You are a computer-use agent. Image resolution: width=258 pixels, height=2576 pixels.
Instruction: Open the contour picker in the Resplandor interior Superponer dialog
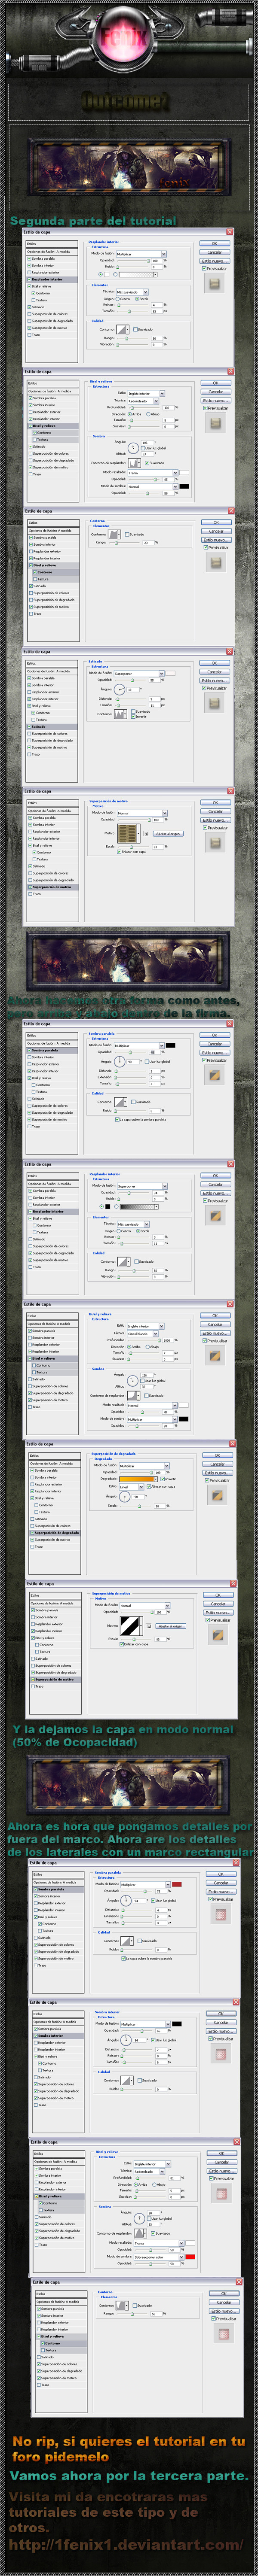[126, 1261]
